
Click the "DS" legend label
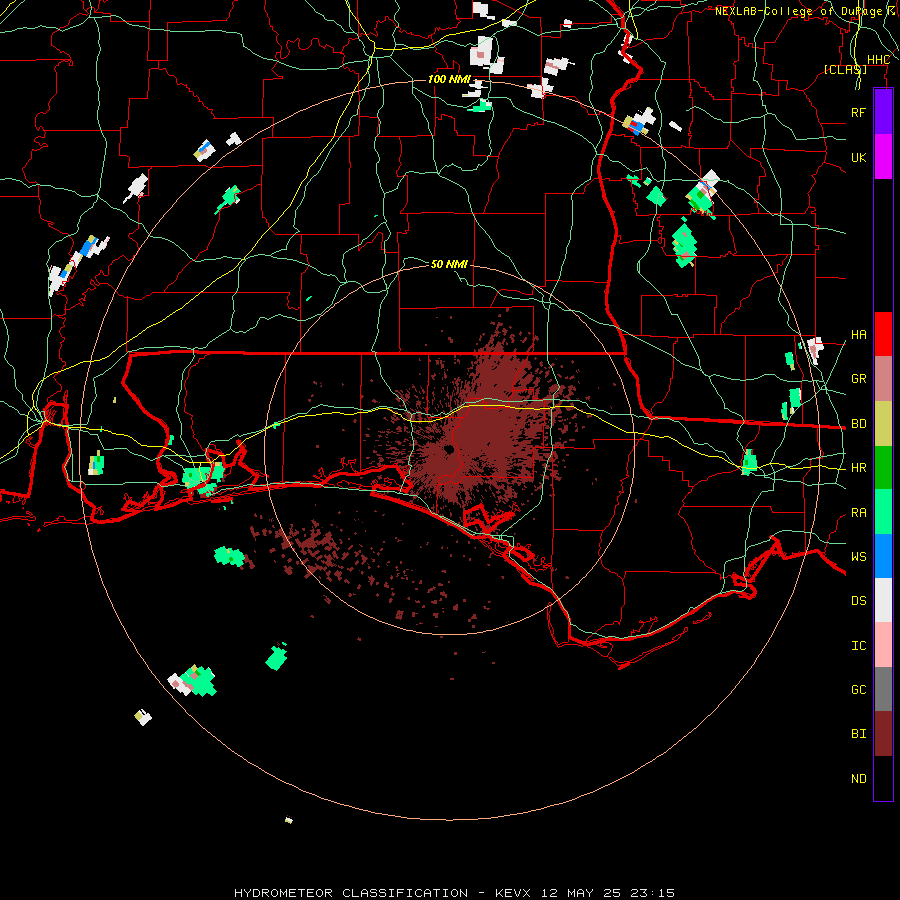[858, 601]
